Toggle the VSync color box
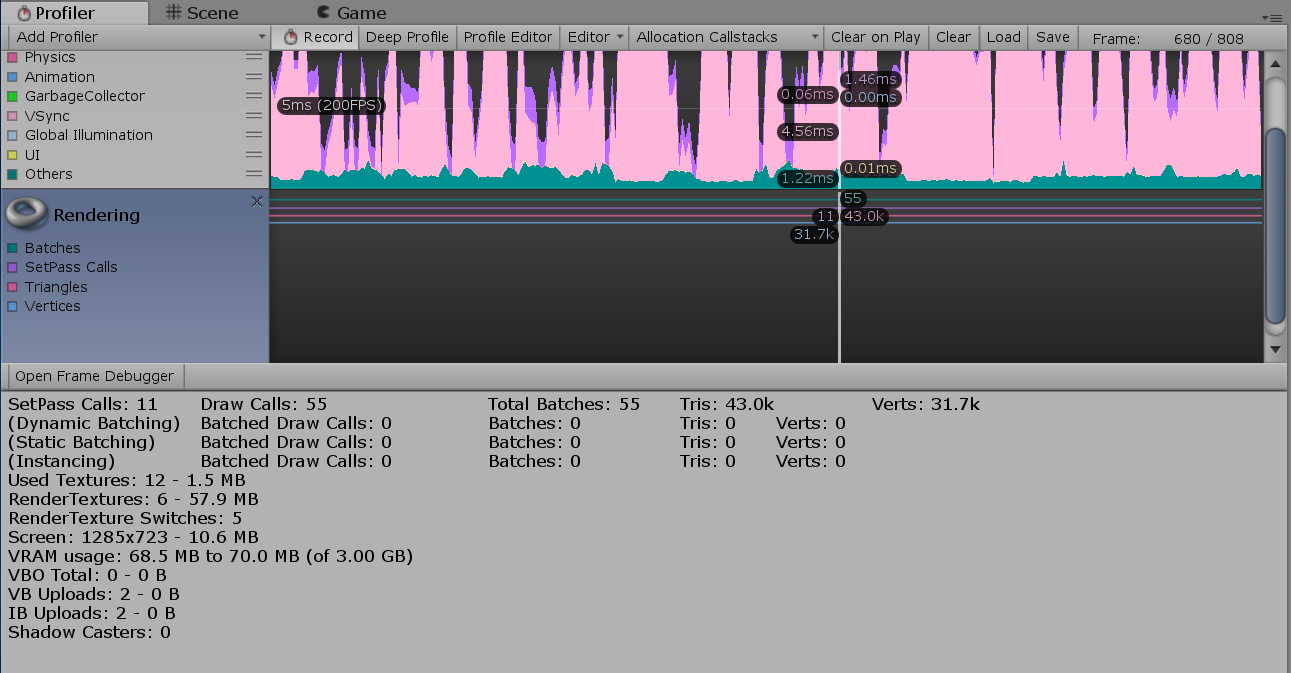Screen dimensions: 1291x673 pyautogui.click(x=12, y=116)
